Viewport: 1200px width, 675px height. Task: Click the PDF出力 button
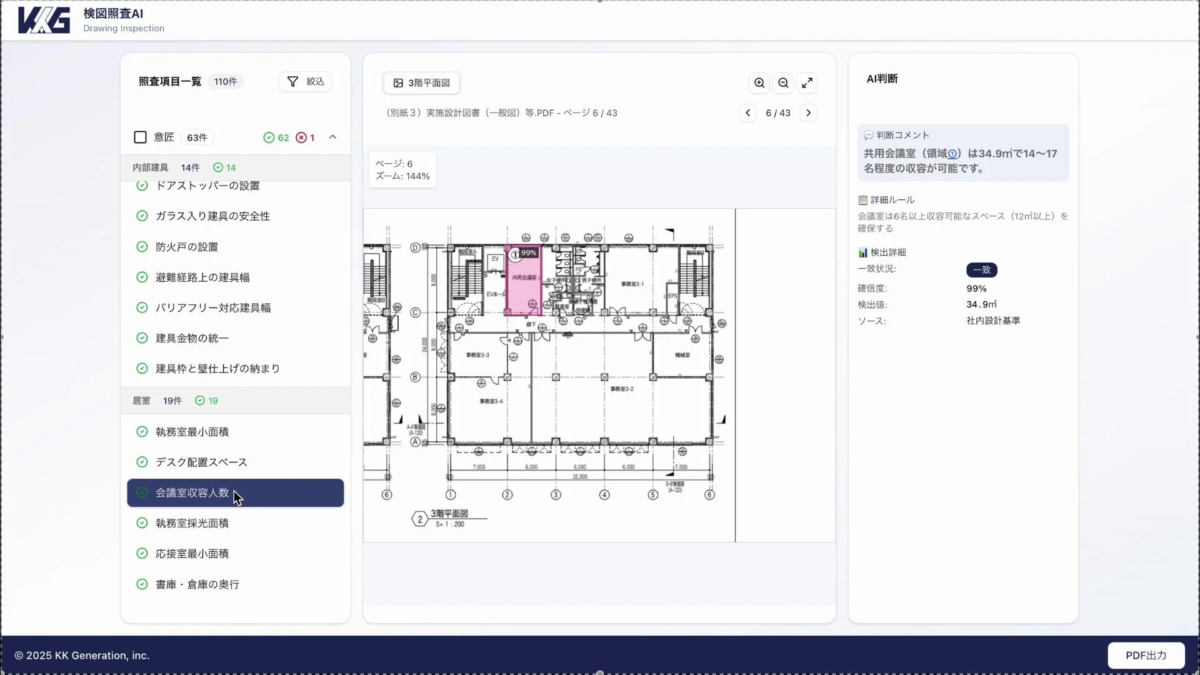tap(1146, 655)
